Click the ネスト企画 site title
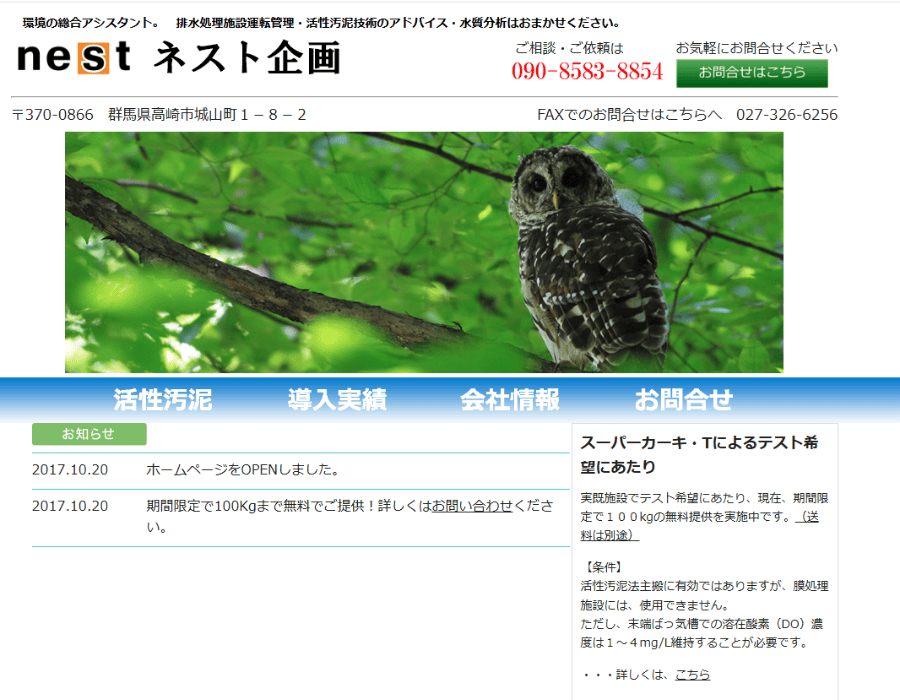The width and height of the screenshot is (900, 700). click(x=246, y=59)
